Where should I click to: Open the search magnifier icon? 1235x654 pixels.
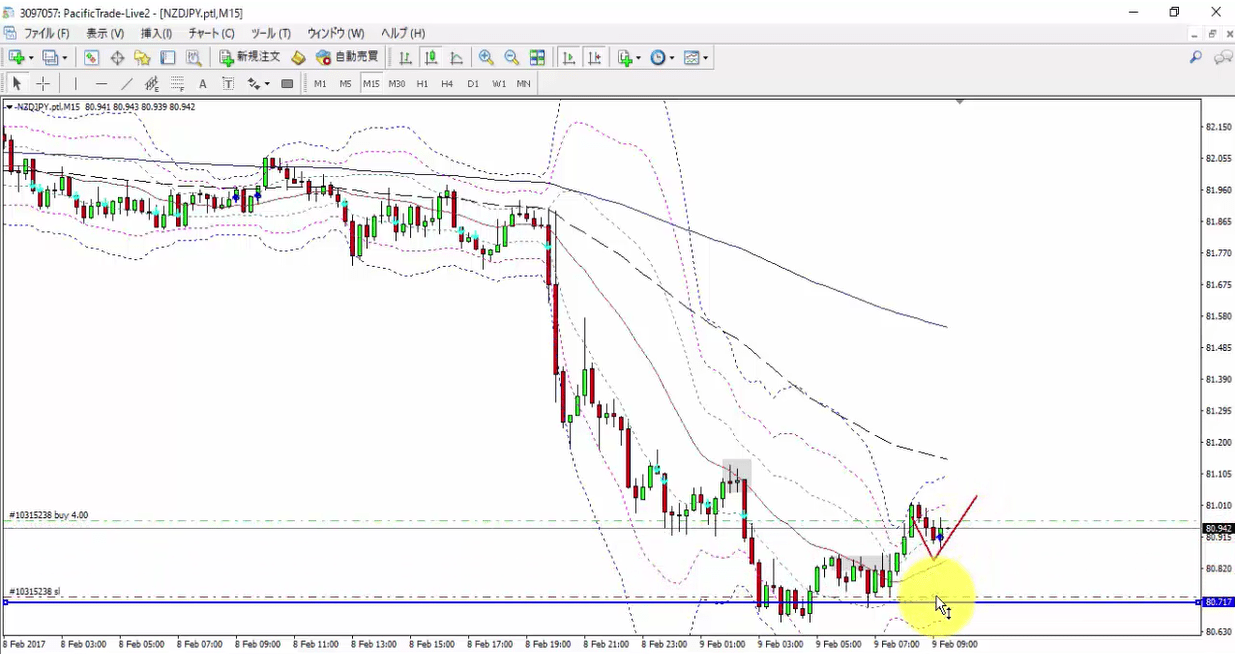point(1195,58)
